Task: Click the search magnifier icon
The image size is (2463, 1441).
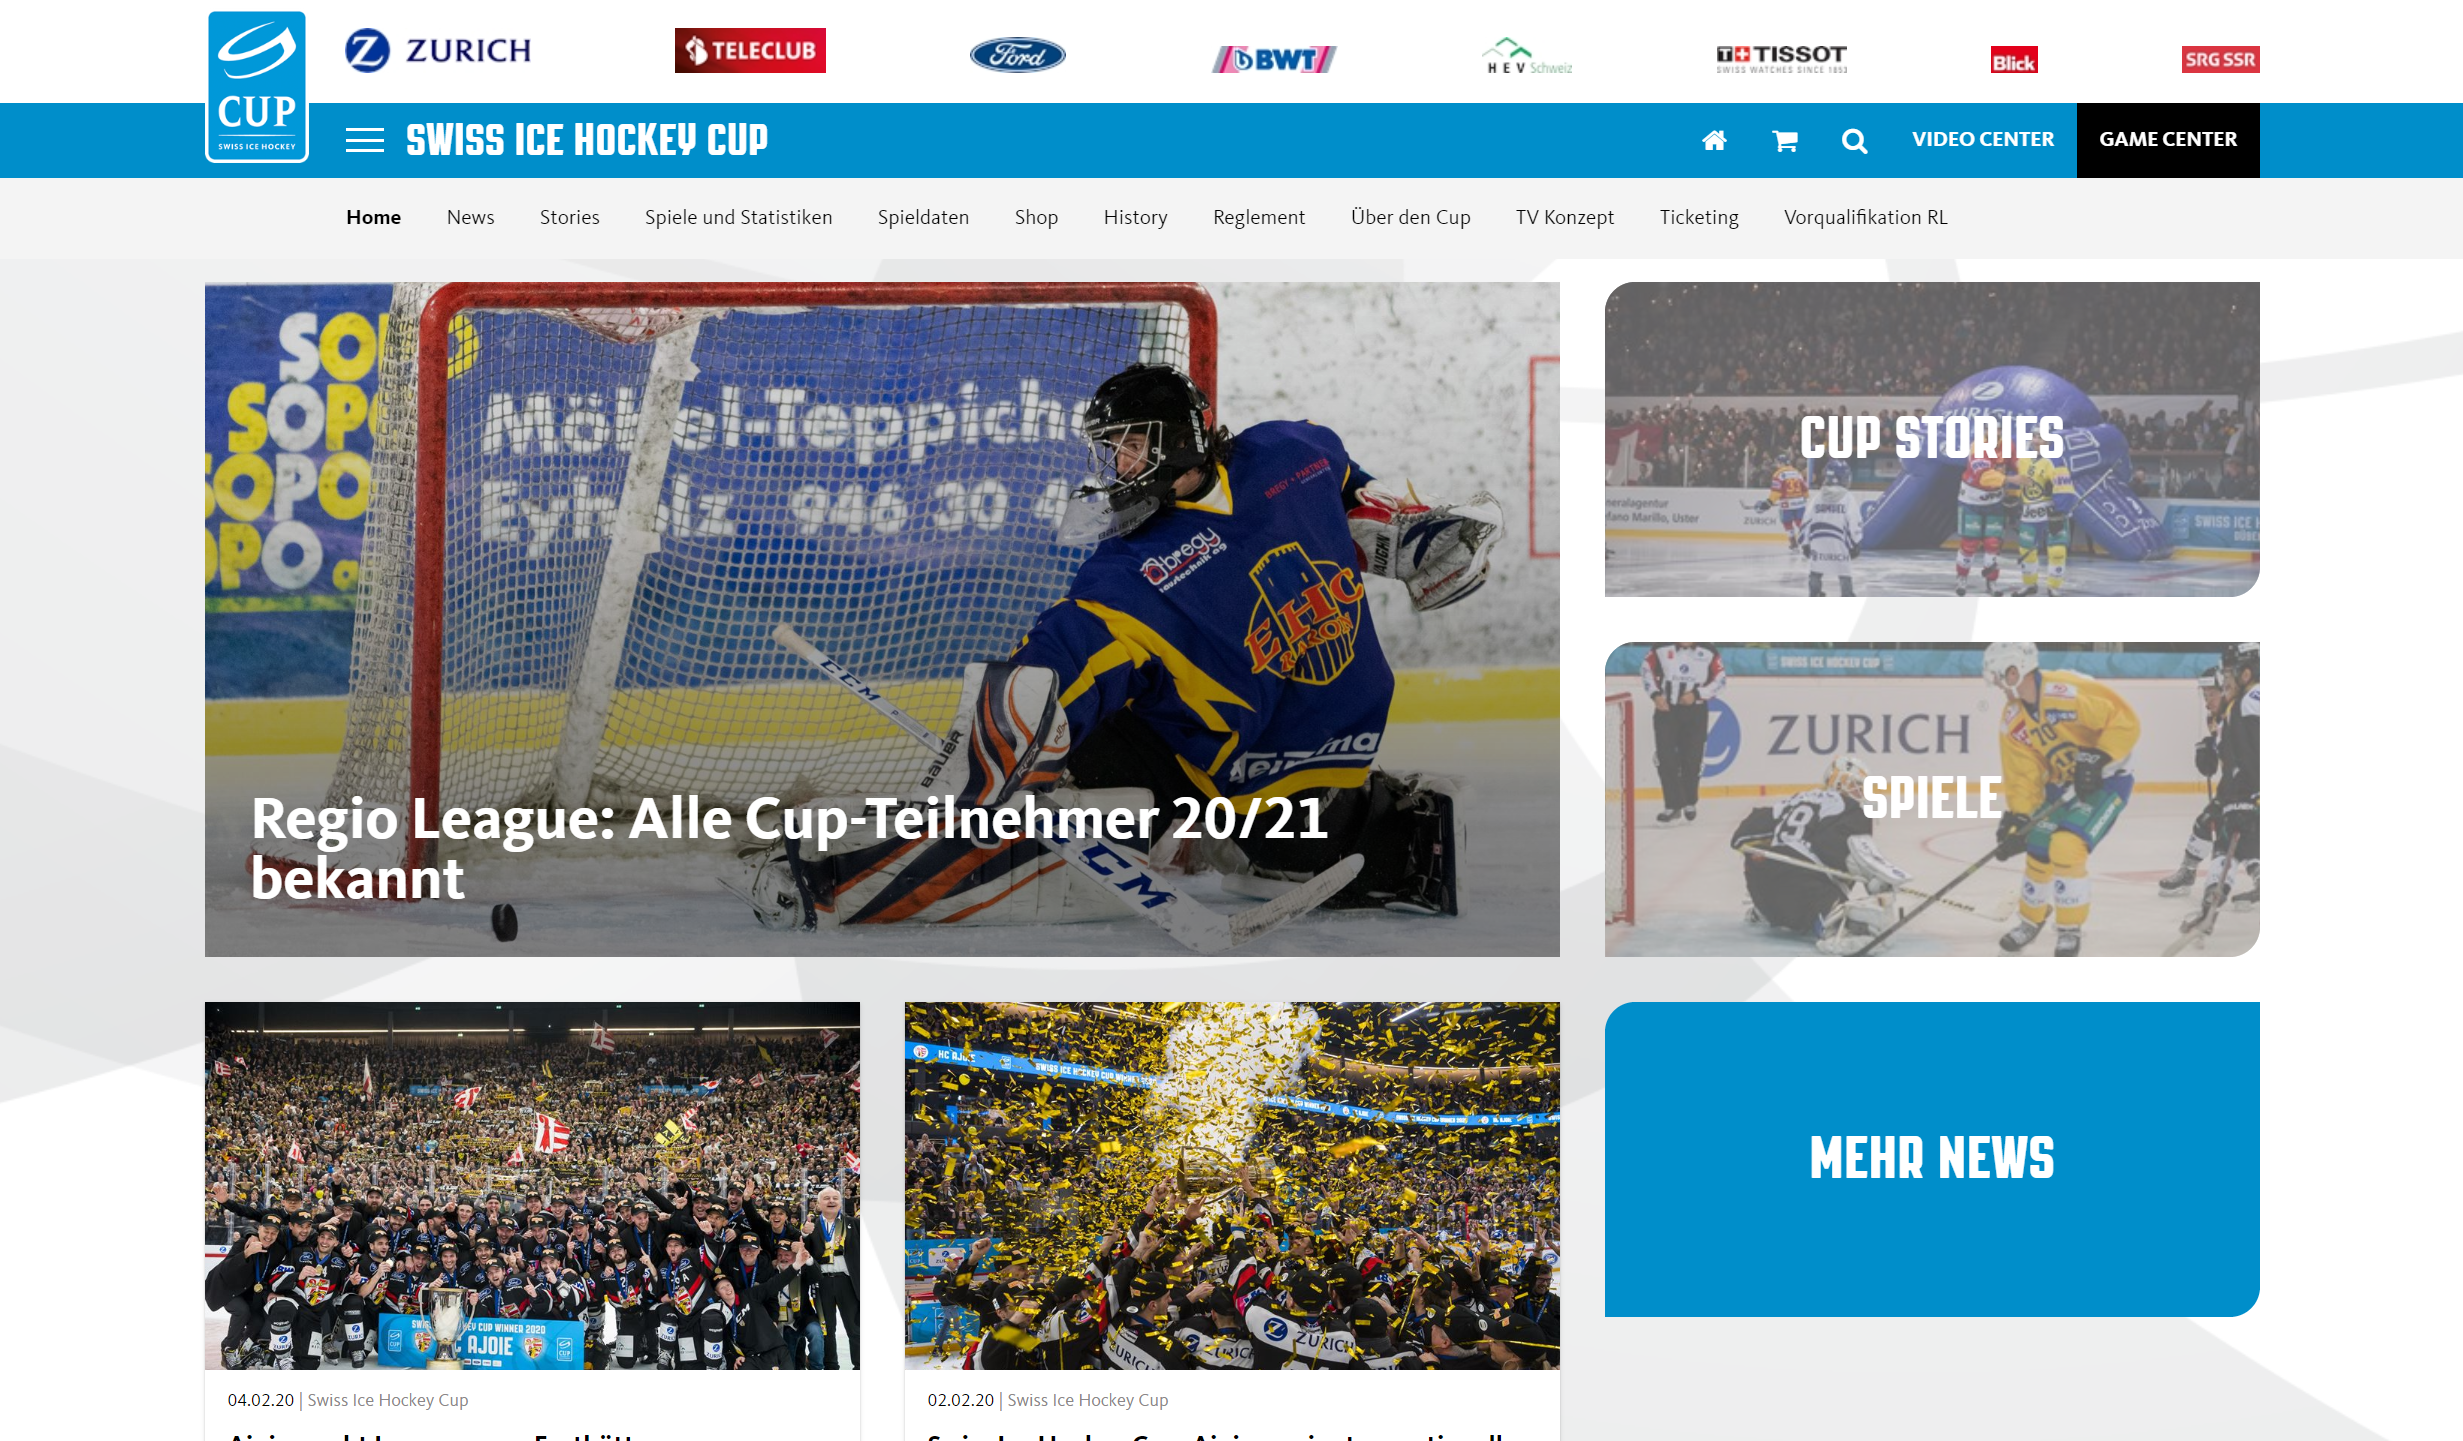Action: [1854, 141]
